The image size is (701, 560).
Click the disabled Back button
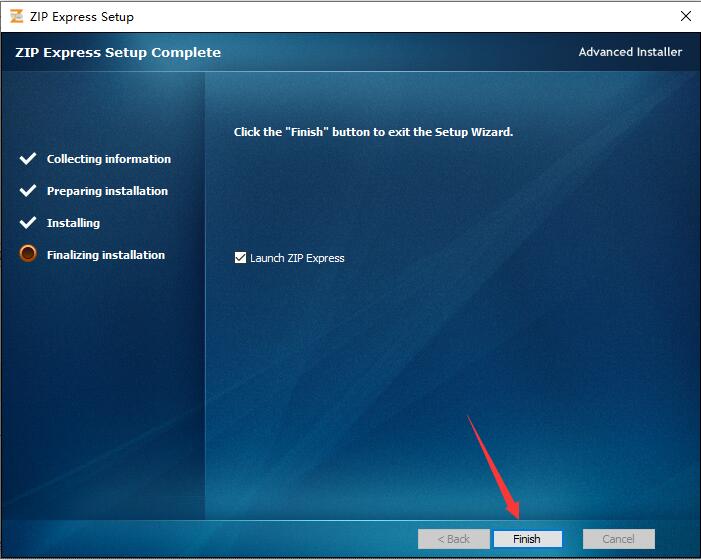click(454, 539)
